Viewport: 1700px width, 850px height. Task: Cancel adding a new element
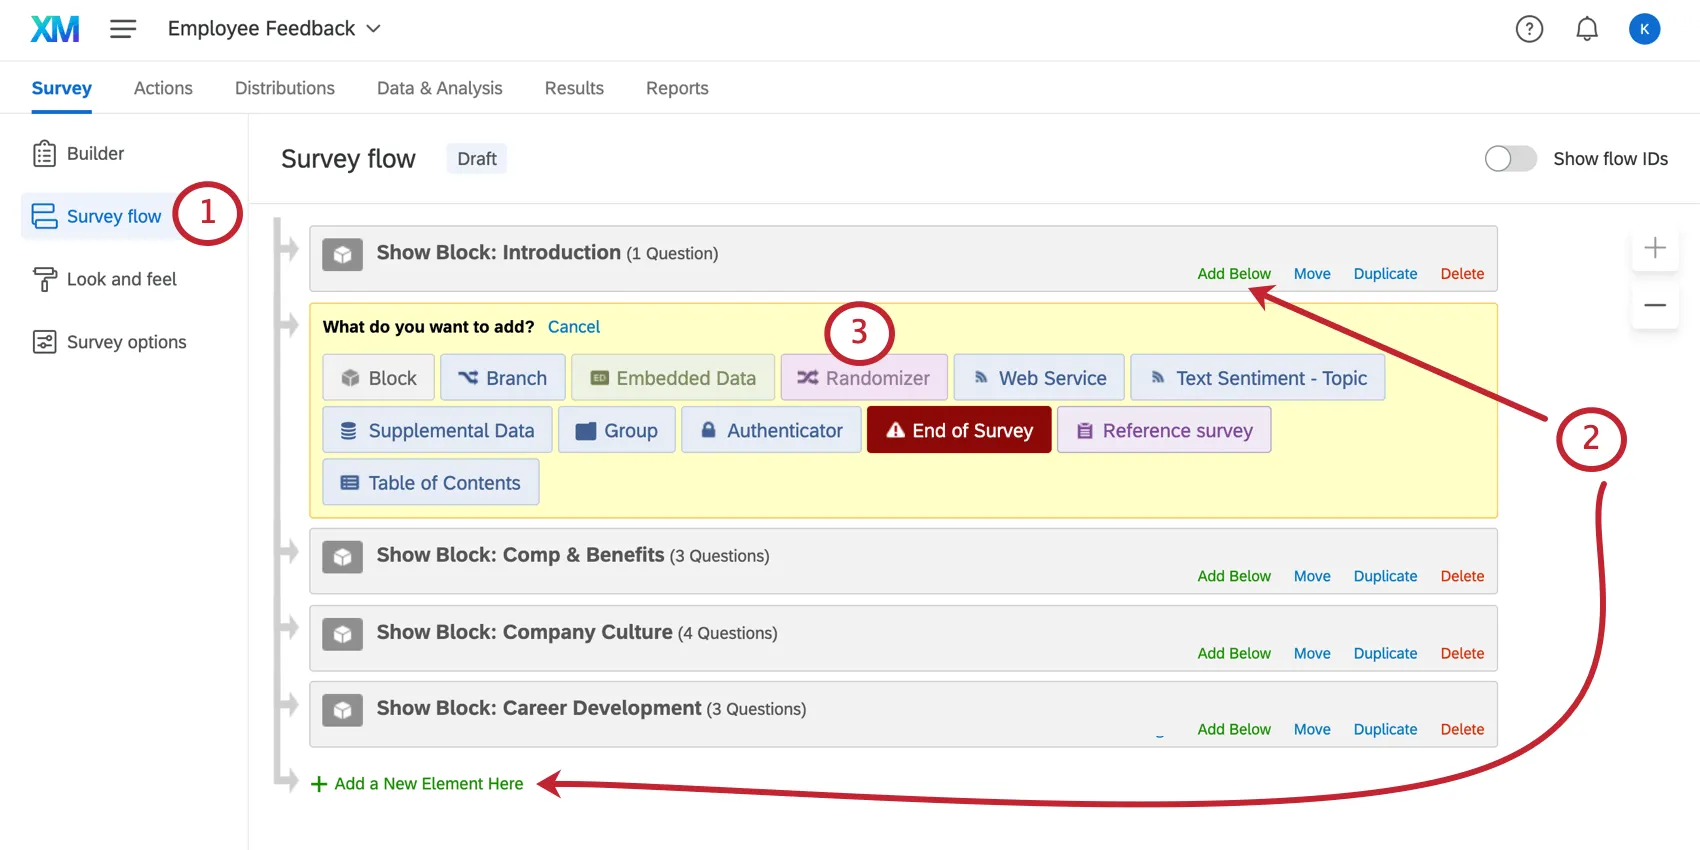click(574, 327)
